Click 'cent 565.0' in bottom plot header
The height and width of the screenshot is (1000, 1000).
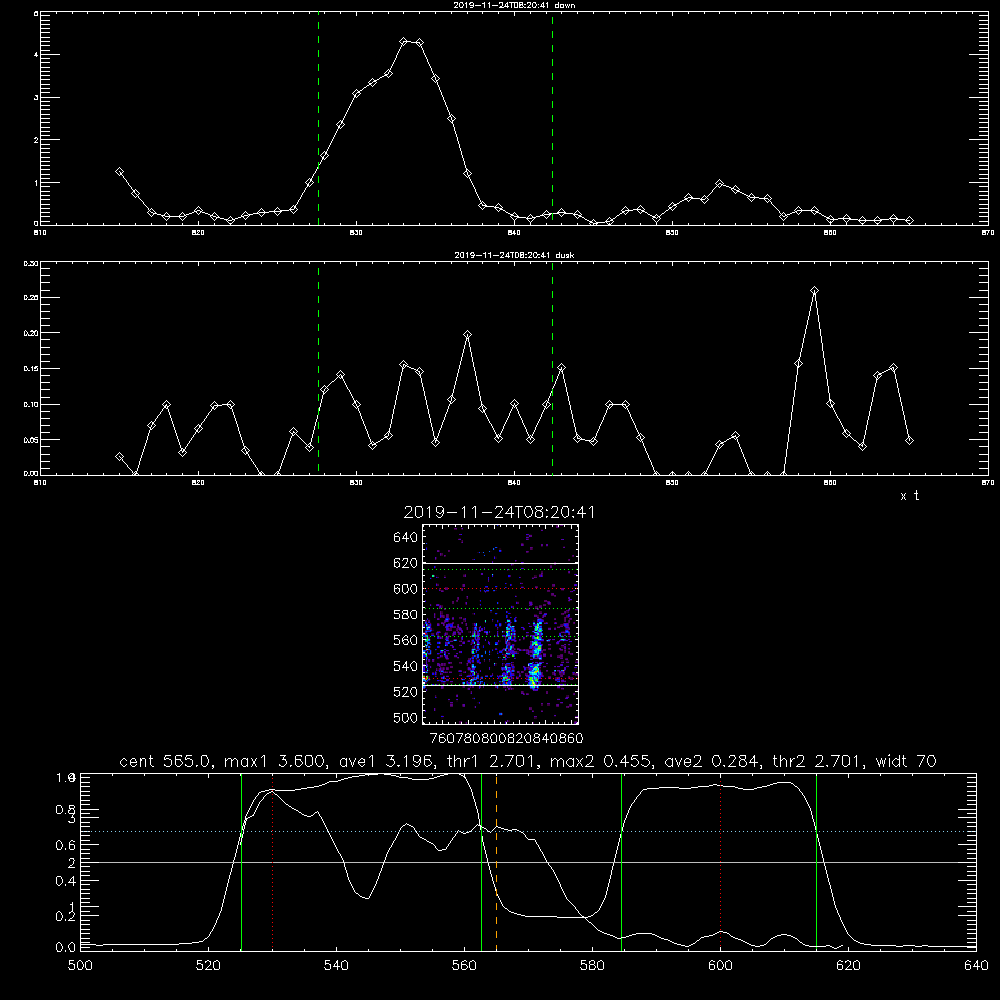coord(167,761)
